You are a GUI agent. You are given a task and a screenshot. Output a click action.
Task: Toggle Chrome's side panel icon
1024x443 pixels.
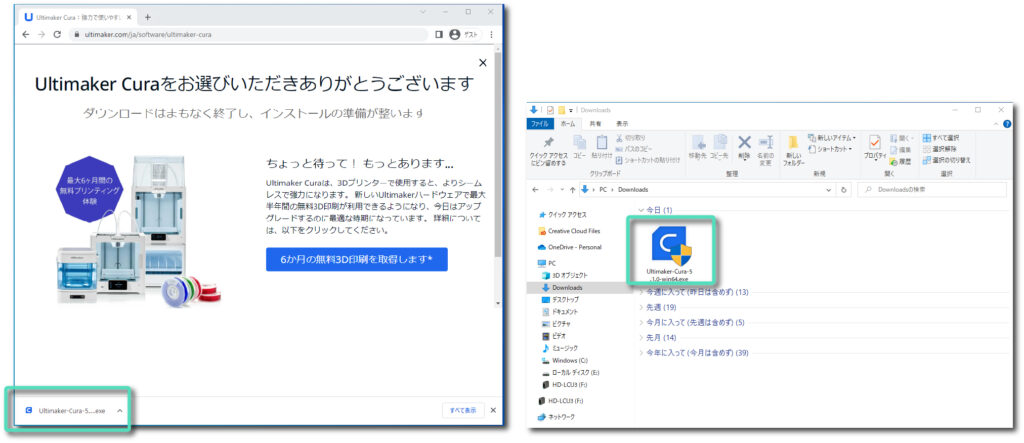[439, 35]
